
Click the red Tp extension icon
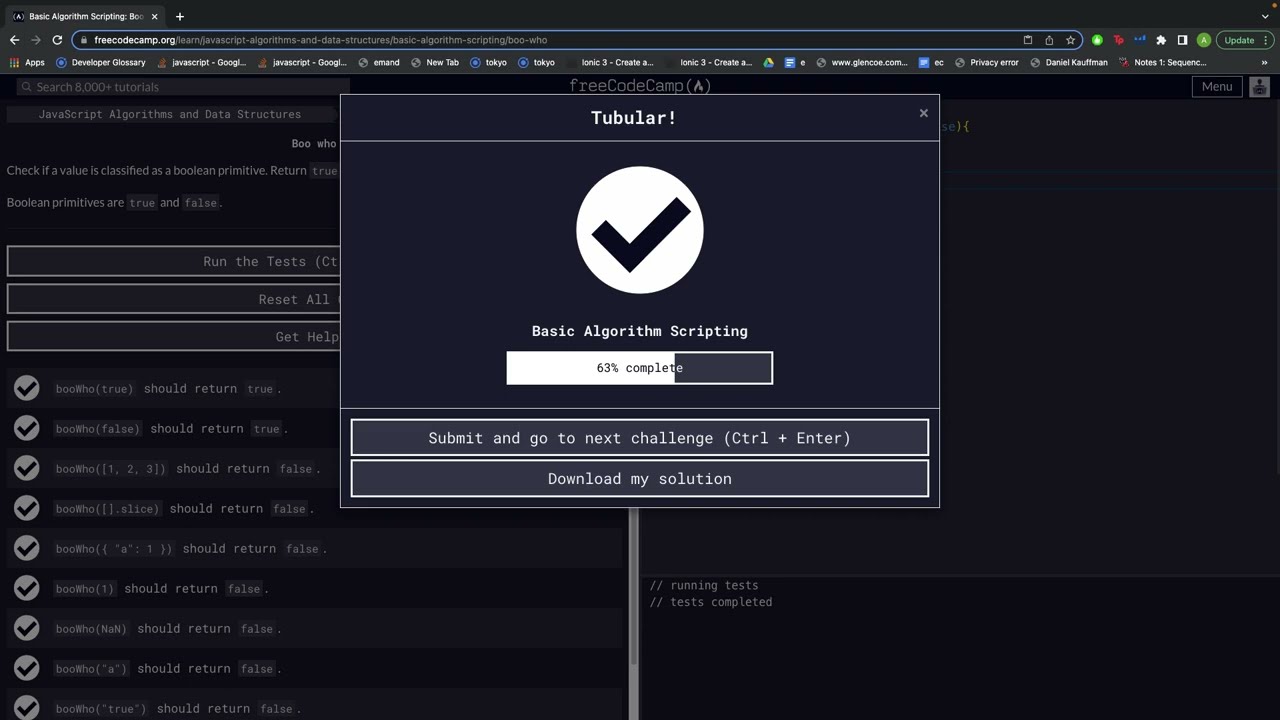(1118, 40)
